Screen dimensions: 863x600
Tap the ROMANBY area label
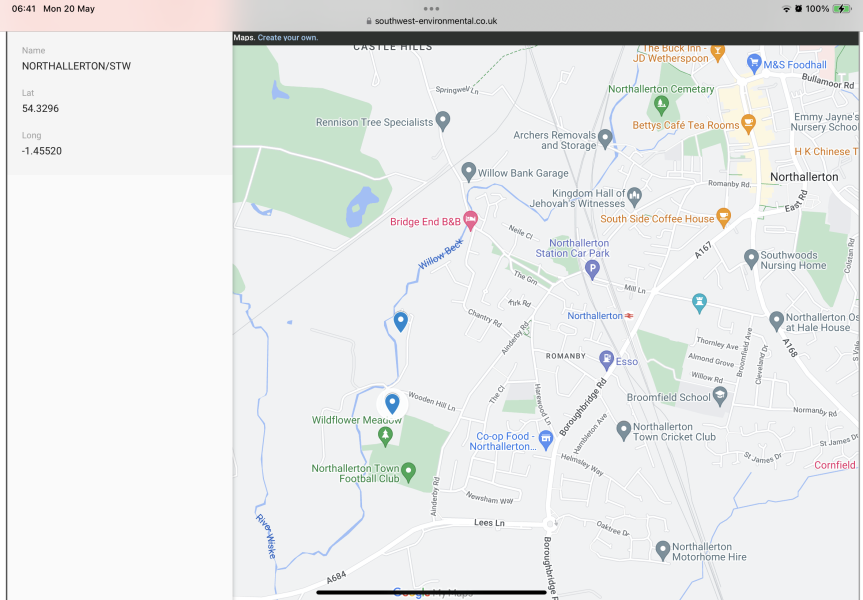(x=566, y=356)
